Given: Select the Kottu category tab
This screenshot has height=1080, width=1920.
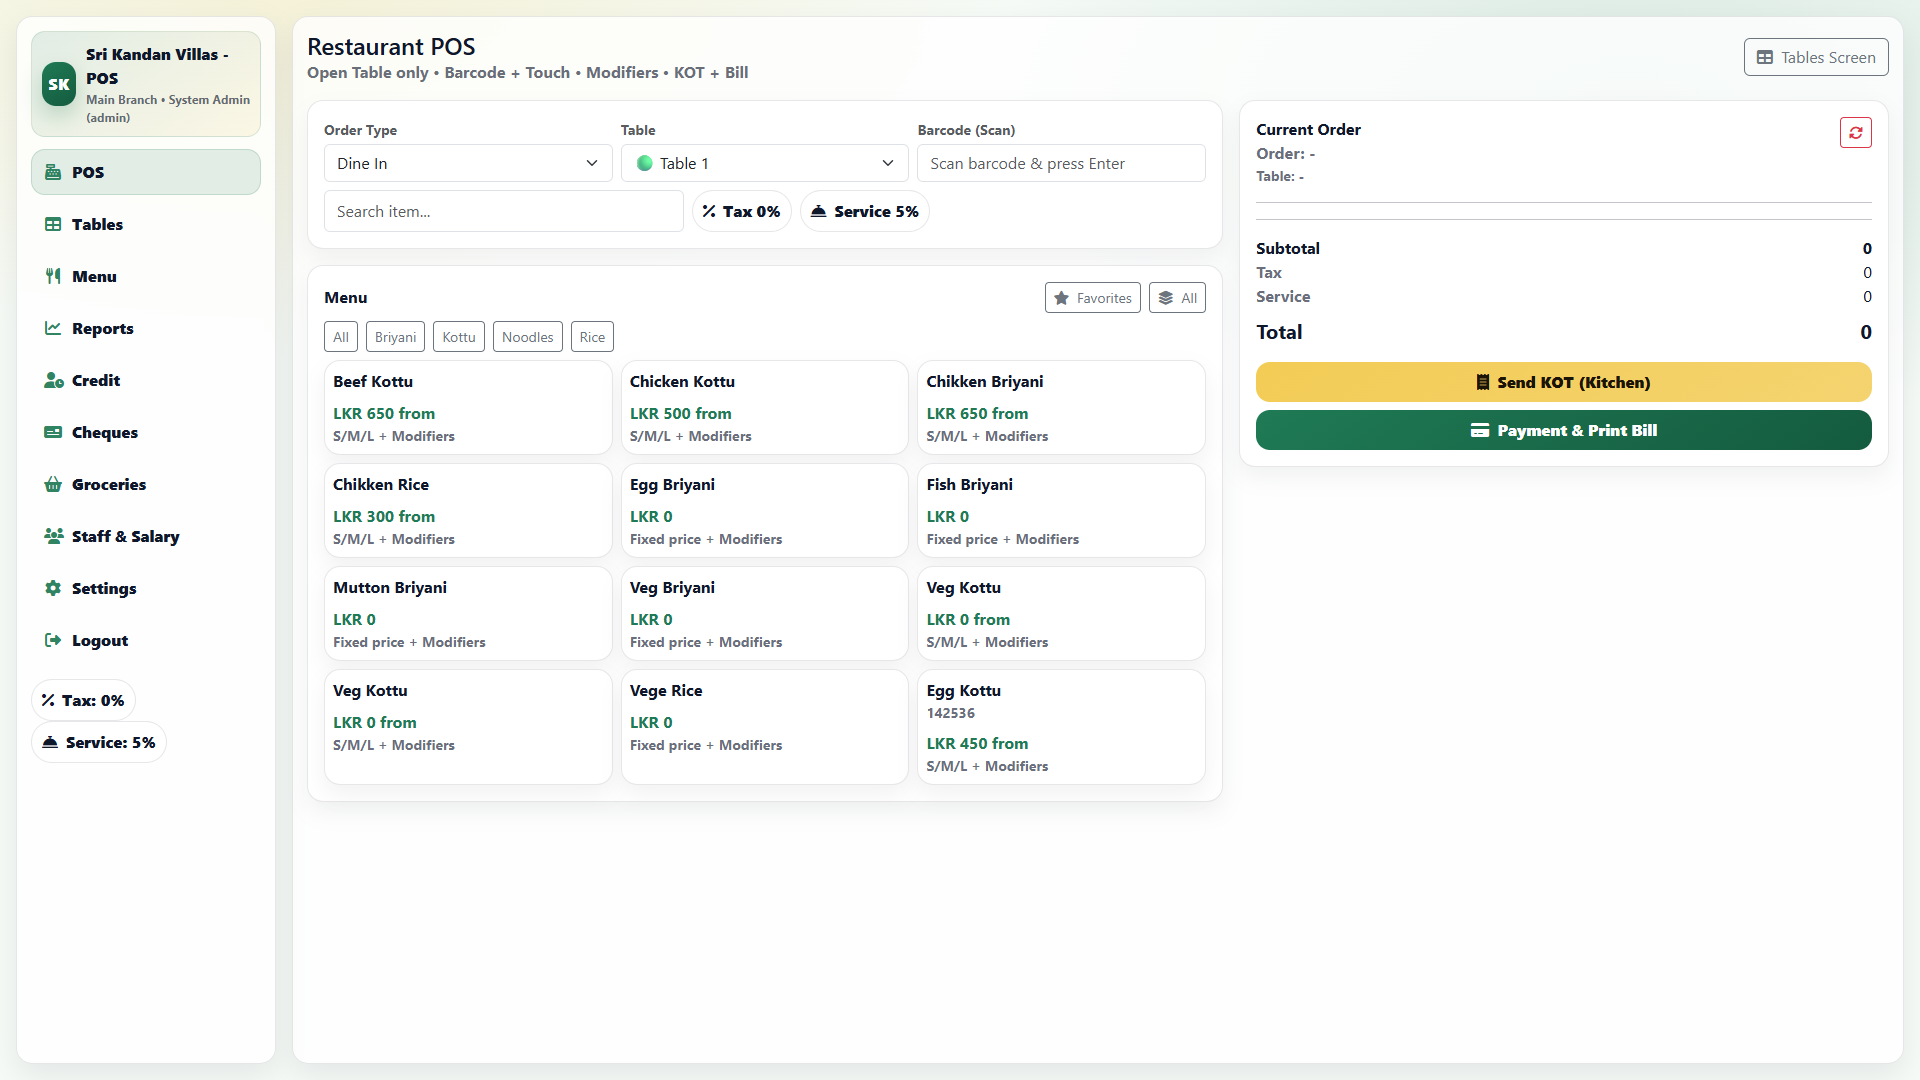Looking at the screenshot, I should (458, 337).
